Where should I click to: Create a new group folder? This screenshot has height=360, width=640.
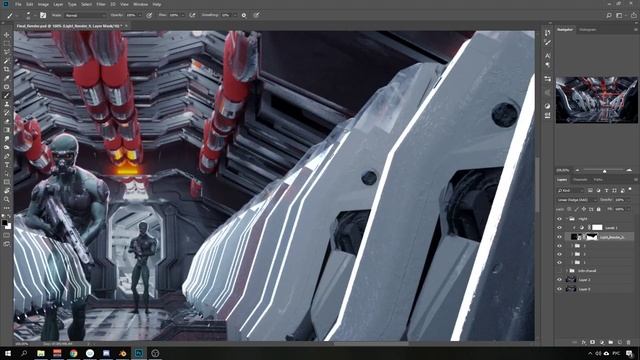click(611, 342)
